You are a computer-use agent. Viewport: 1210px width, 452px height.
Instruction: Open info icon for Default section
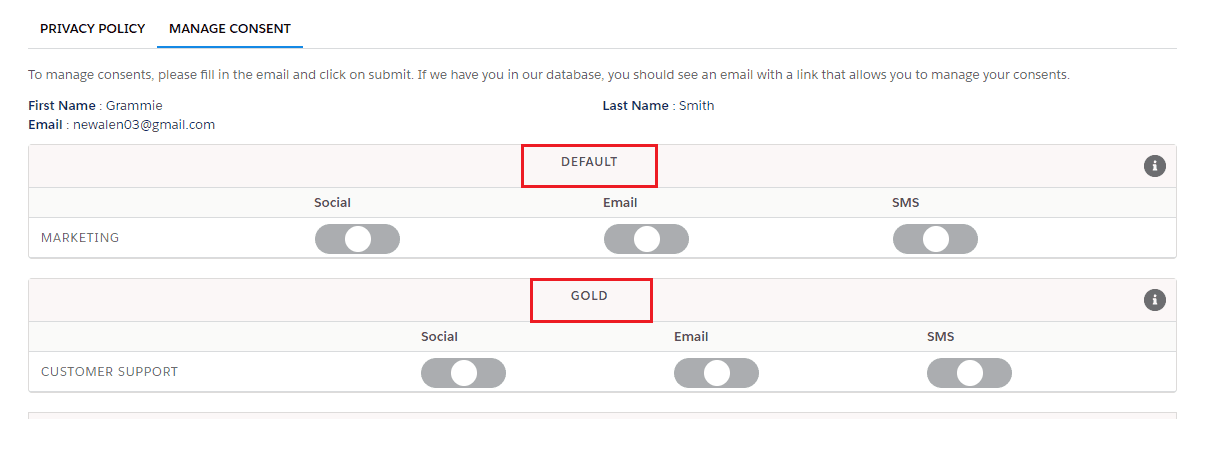[x=1155, y=166]
